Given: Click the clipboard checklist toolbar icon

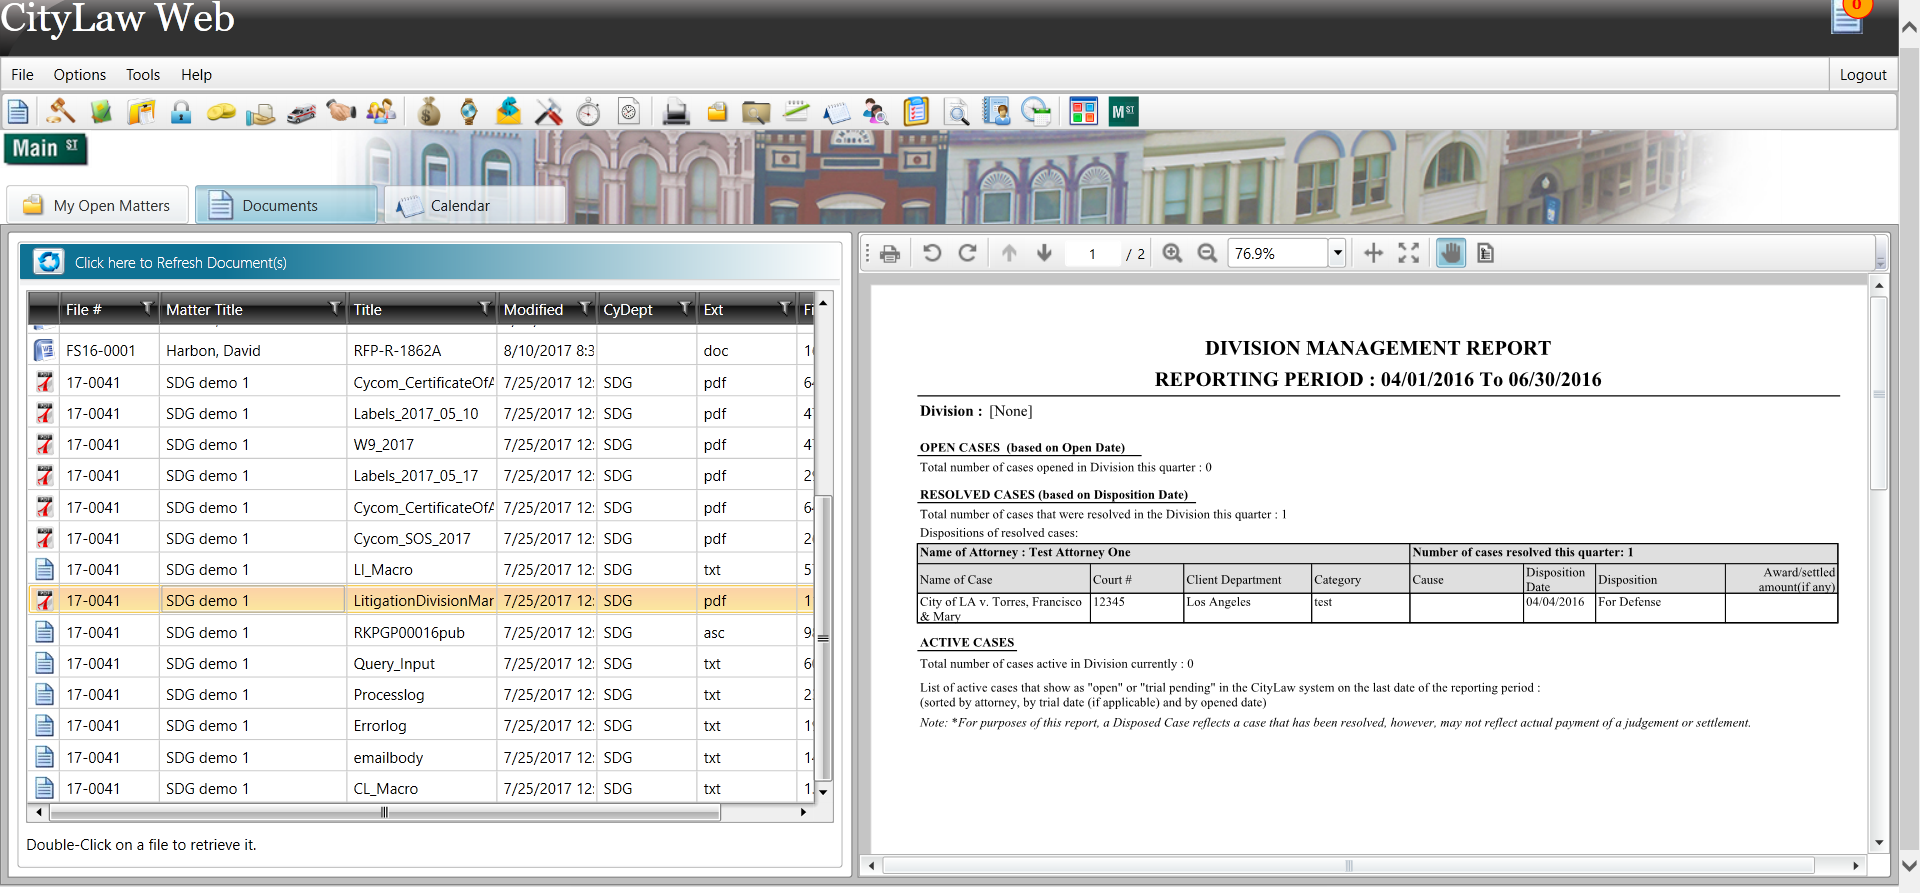Looking at the screenshot, I should 916,111.
